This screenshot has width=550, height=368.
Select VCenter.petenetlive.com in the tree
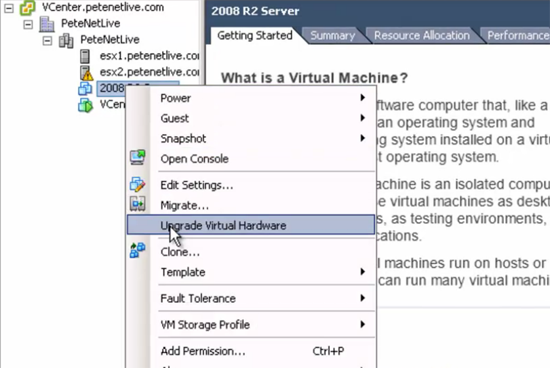click(x=103, y=7)
